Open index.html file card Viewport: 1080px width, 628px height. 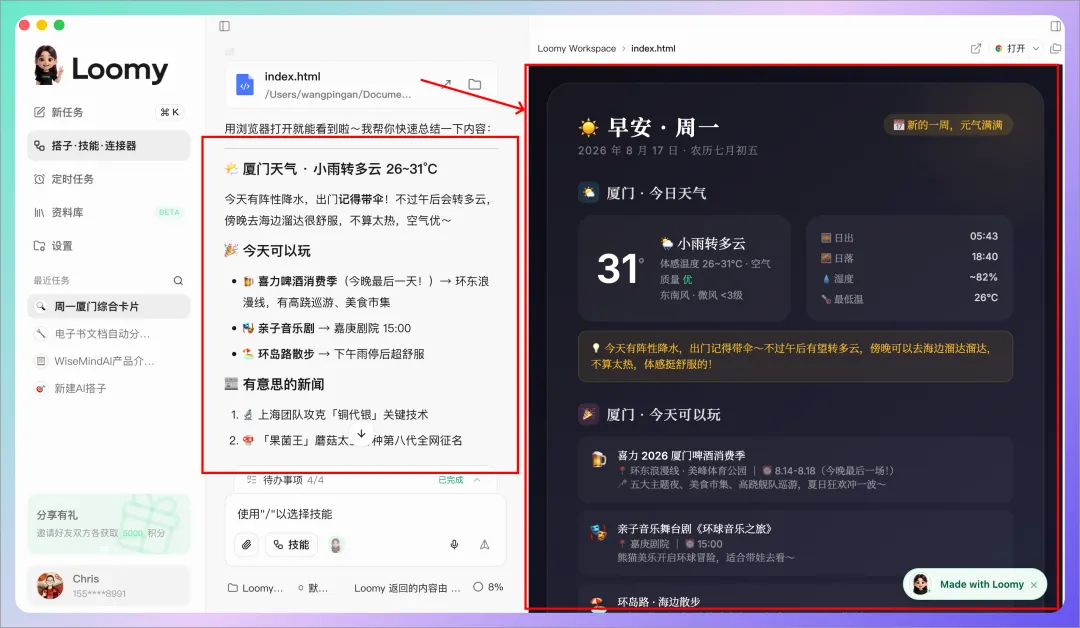362,85
